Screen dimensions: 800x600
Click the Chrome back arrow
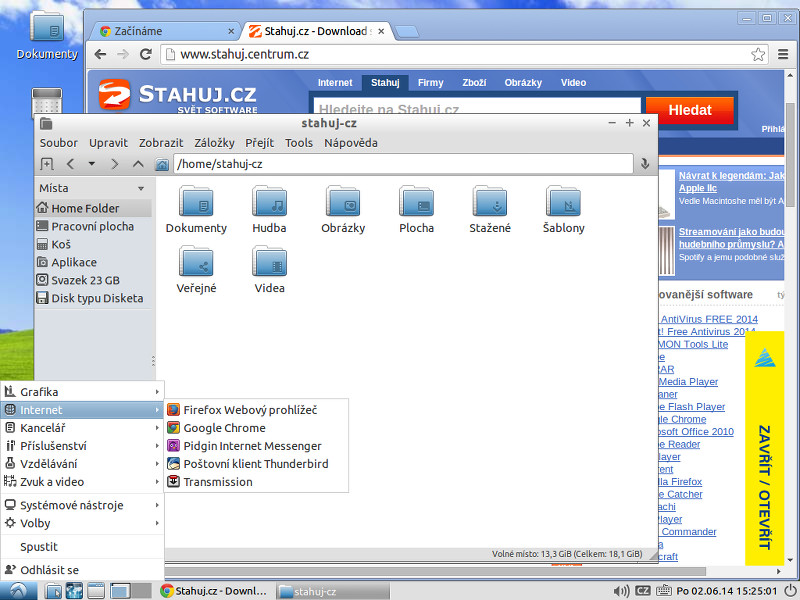(x=101, y=54)
